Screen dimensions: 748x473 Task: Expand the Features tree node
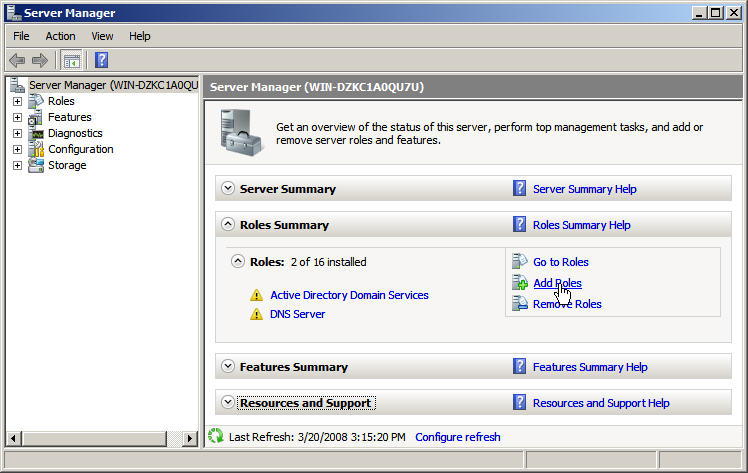[x=17, y=117]
